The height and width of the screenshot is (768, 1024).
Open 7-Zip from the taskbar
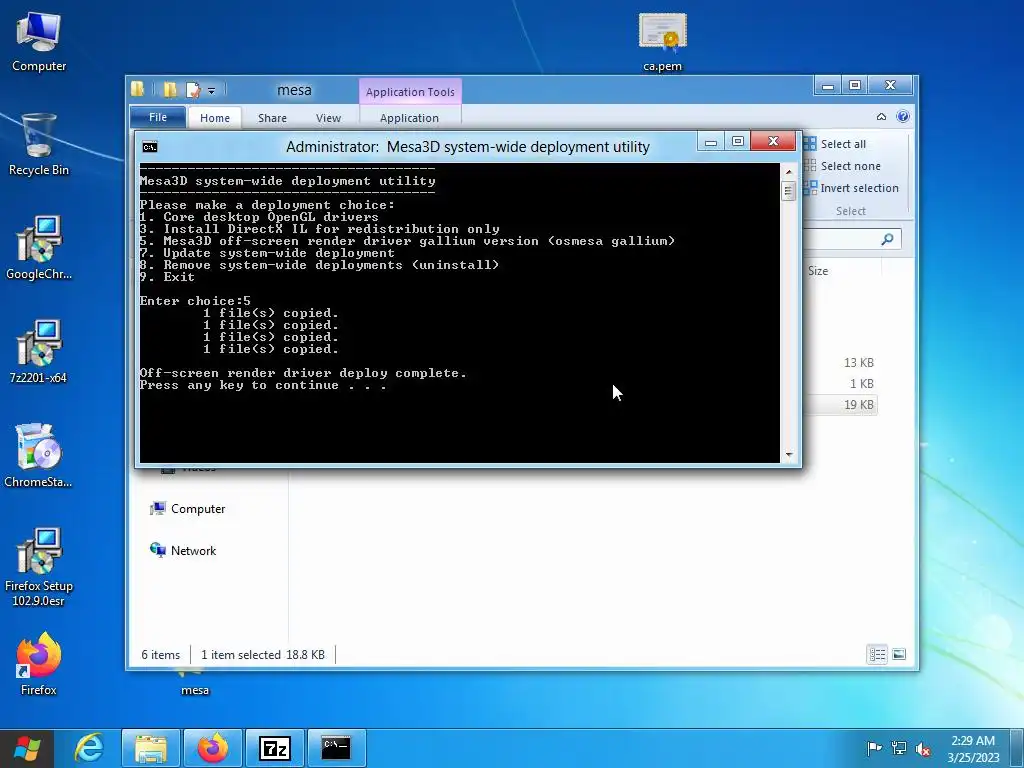(275, 748)
